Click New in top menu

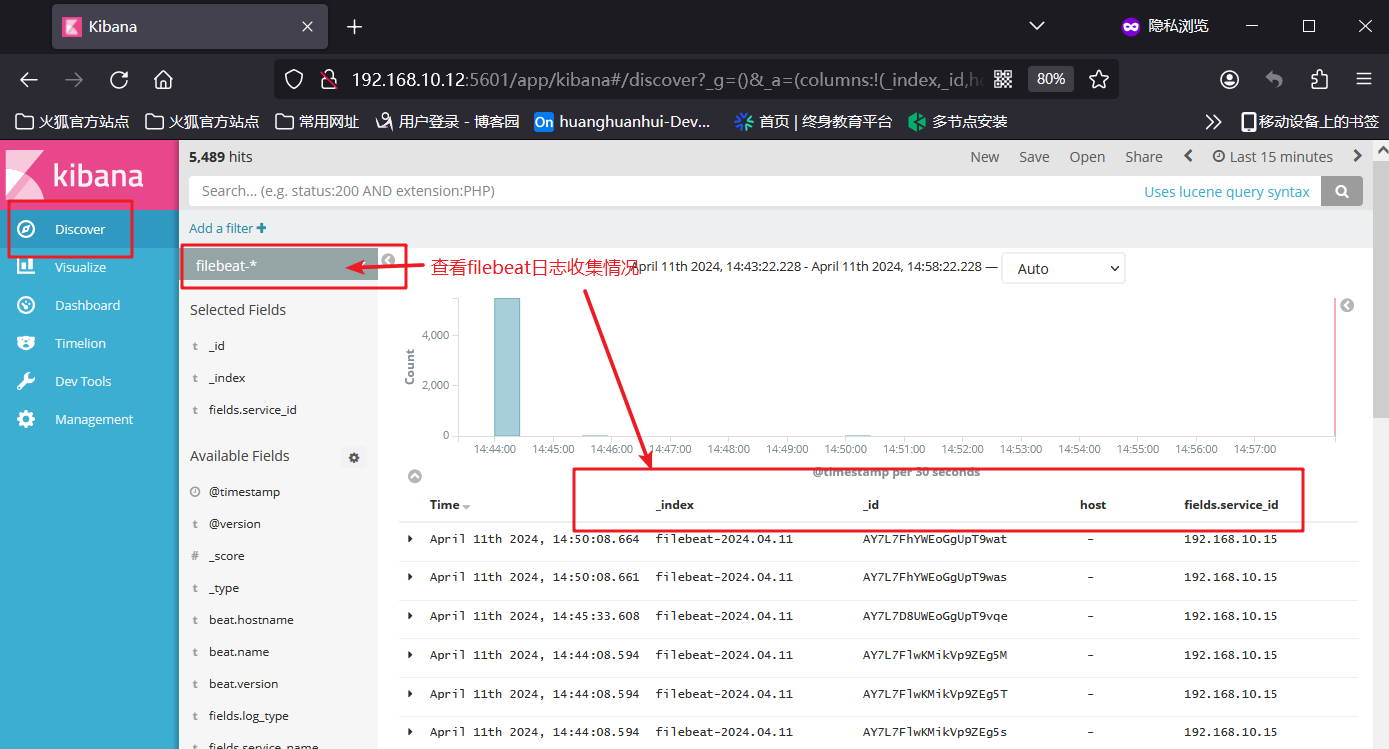tap(984, 156)
